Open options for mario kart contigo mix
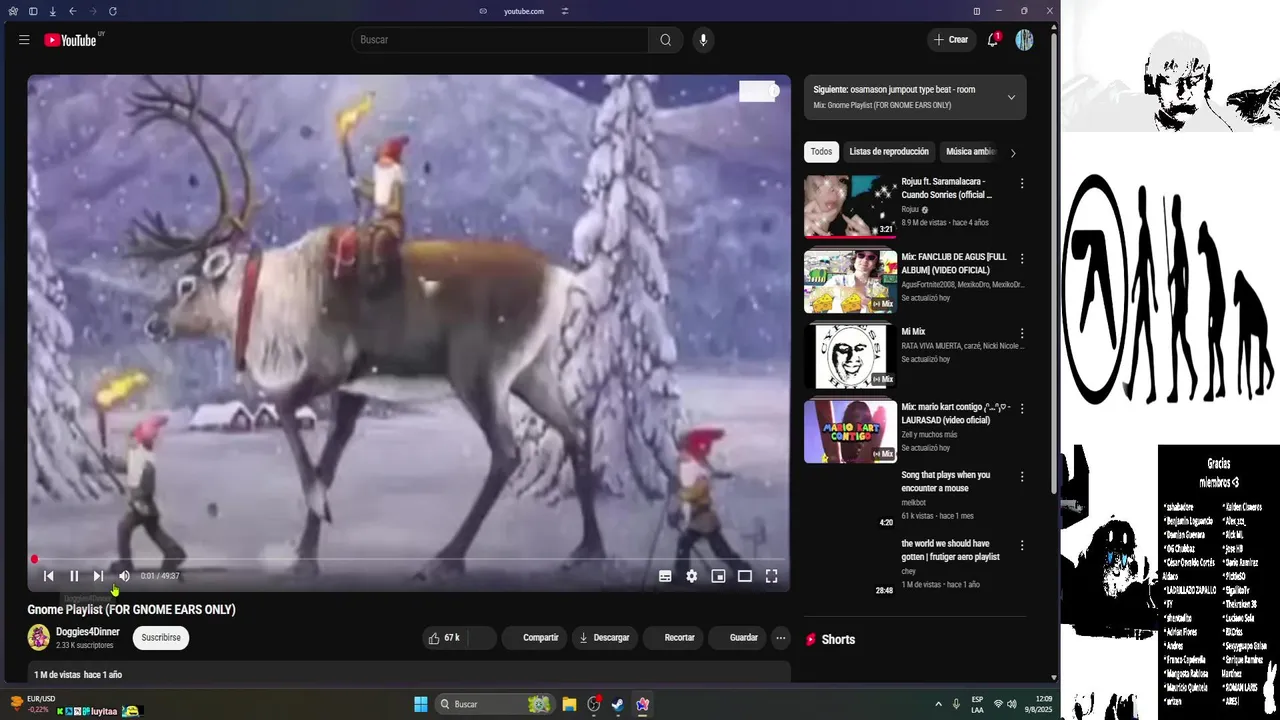Screen dimensions: 1280x720 click(x=1022, y=409)
